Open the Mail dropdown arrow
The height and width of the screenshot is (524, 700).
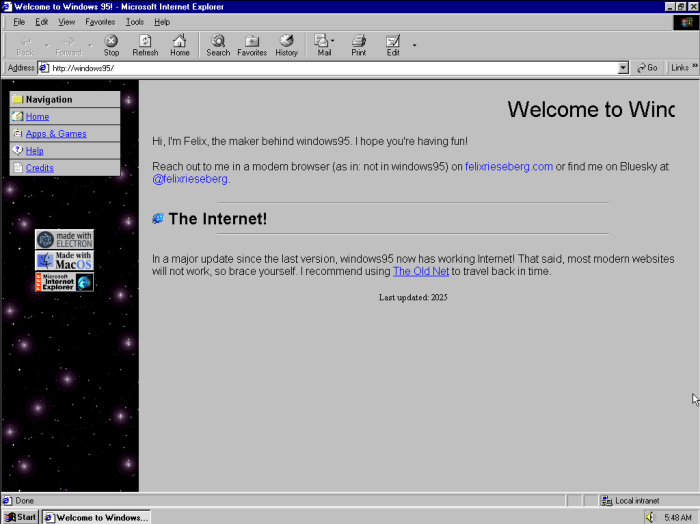(333, 41)
